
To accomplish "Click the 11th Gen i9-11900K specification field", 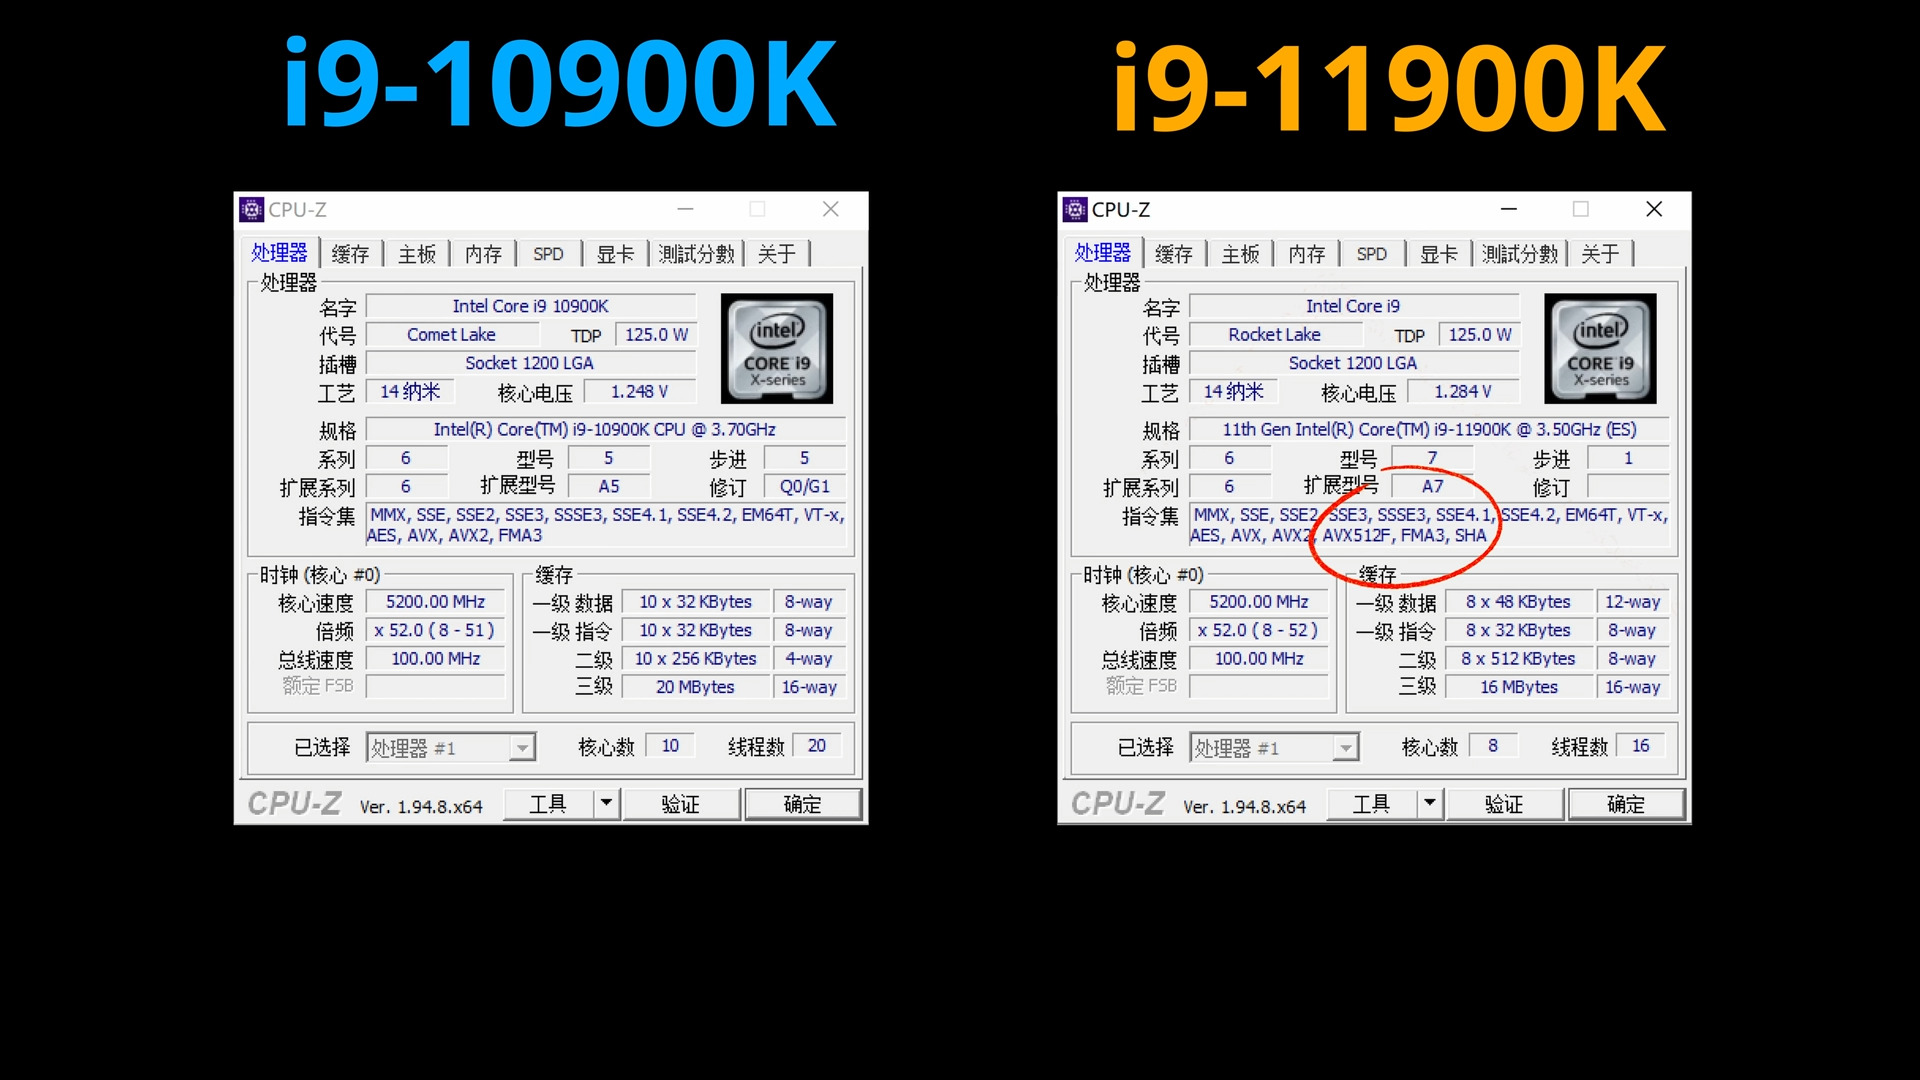I will pos(1429,429).
